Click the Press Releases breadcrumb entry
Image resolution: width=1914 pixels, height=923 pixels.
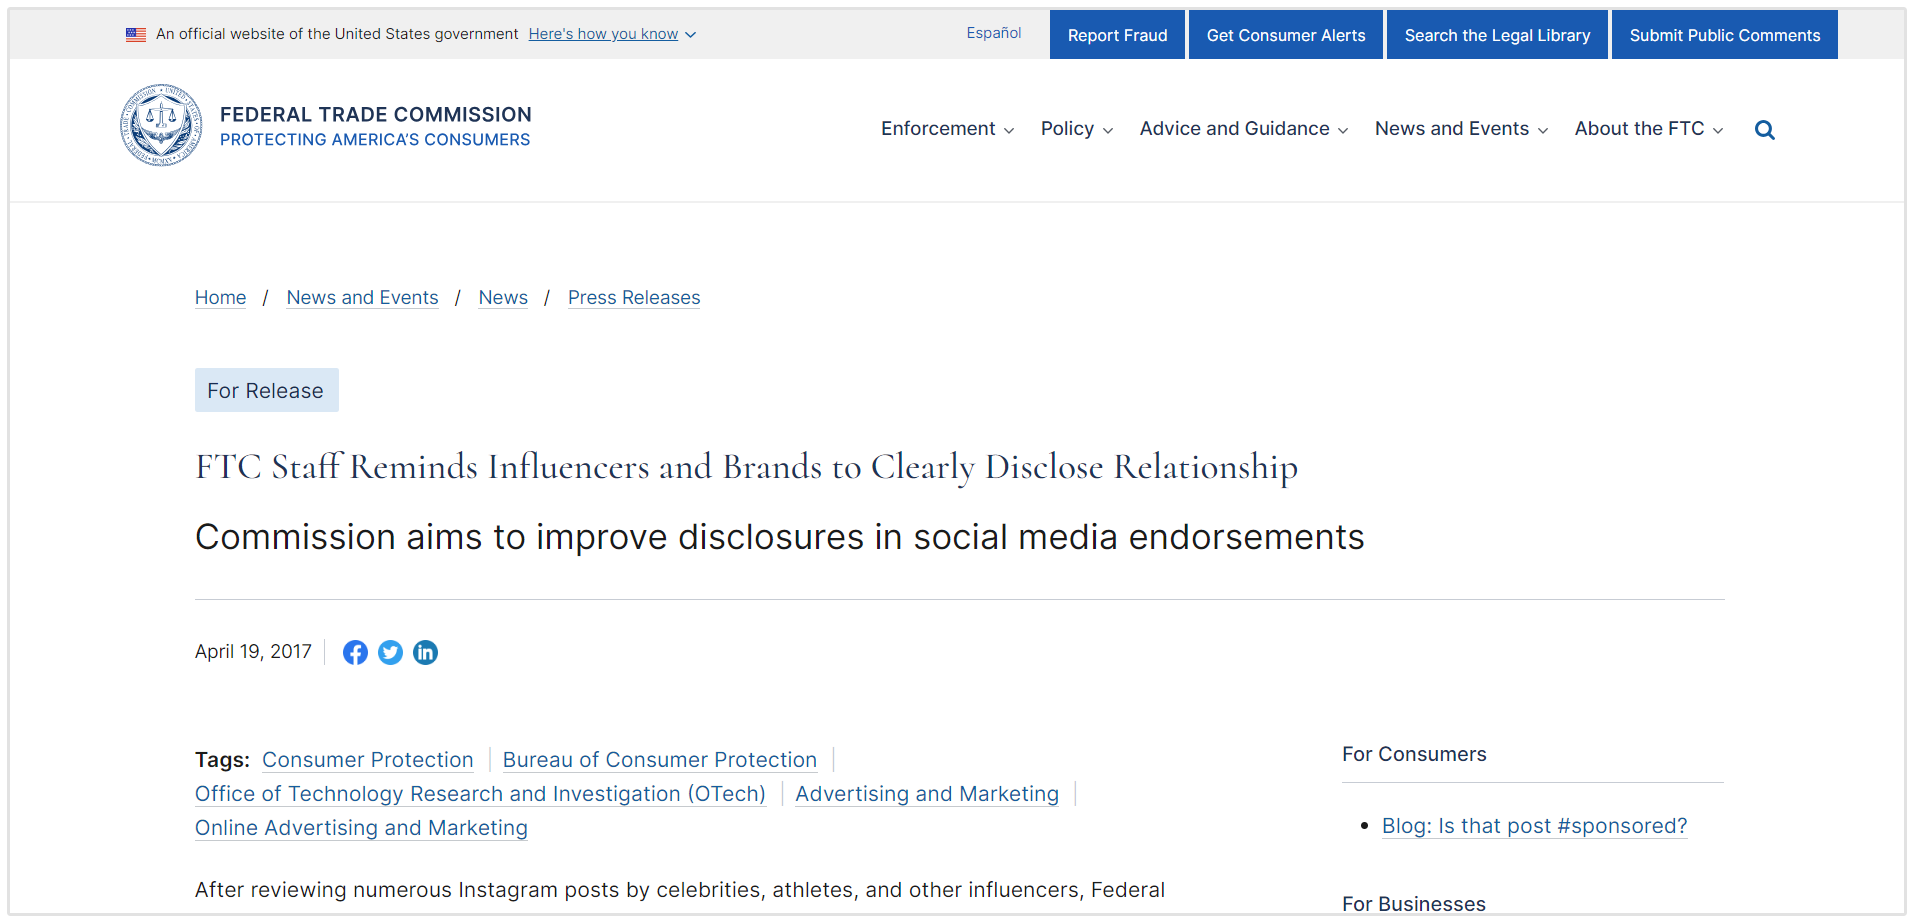[x=634, y=297]
